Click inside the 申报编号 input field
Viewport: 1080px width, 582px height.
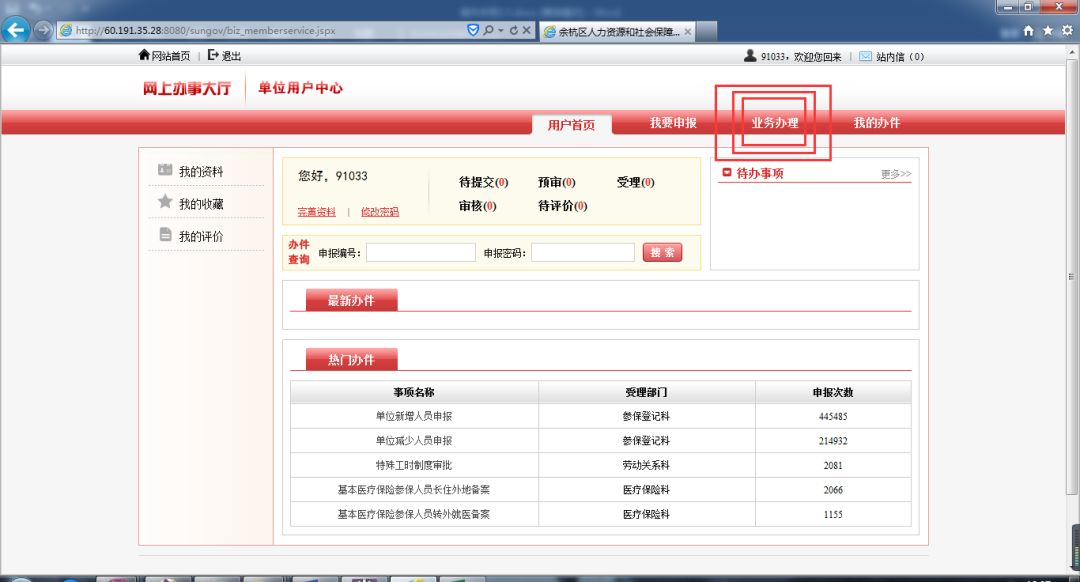click(420, 250)
